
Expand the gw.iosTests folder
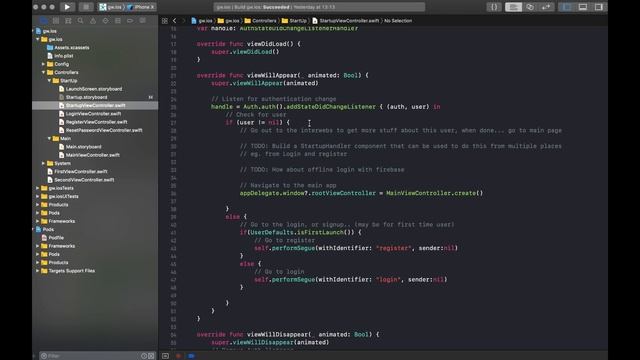38,188
